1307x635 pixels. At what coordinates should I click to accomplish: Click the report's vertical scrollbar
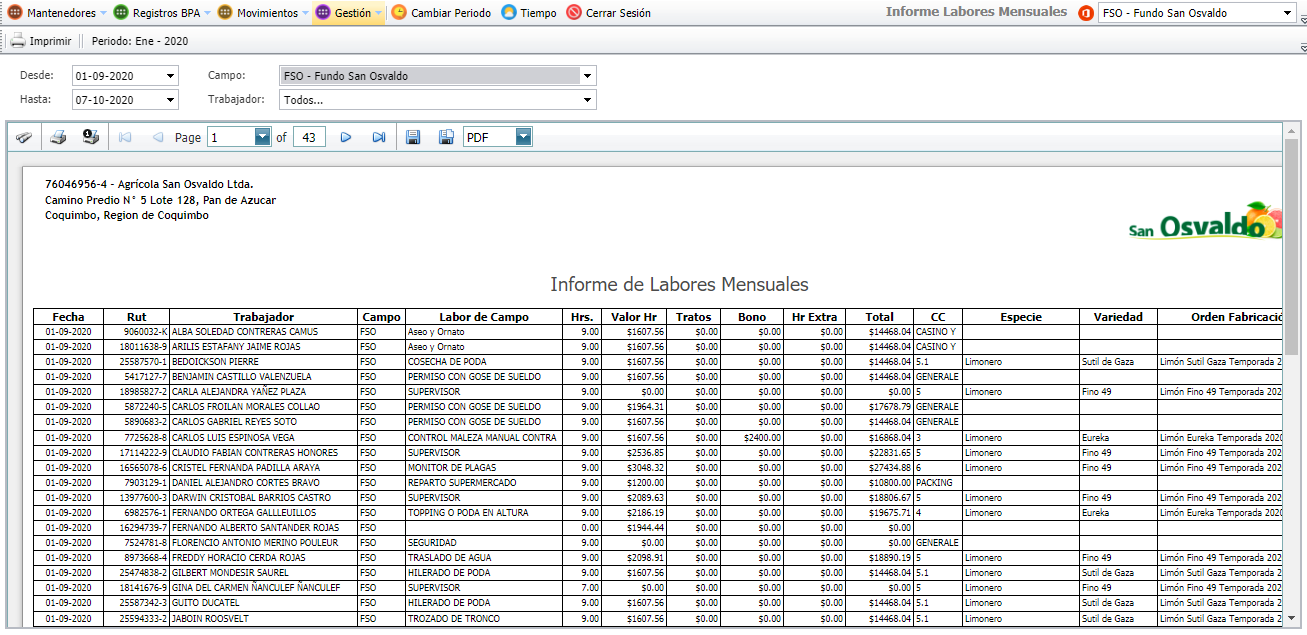click(x=1291, y=247)
